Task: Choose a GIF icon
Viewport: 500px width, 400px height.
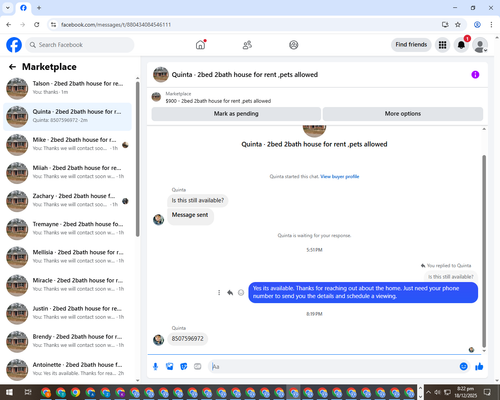Action: tap(198, 367)
